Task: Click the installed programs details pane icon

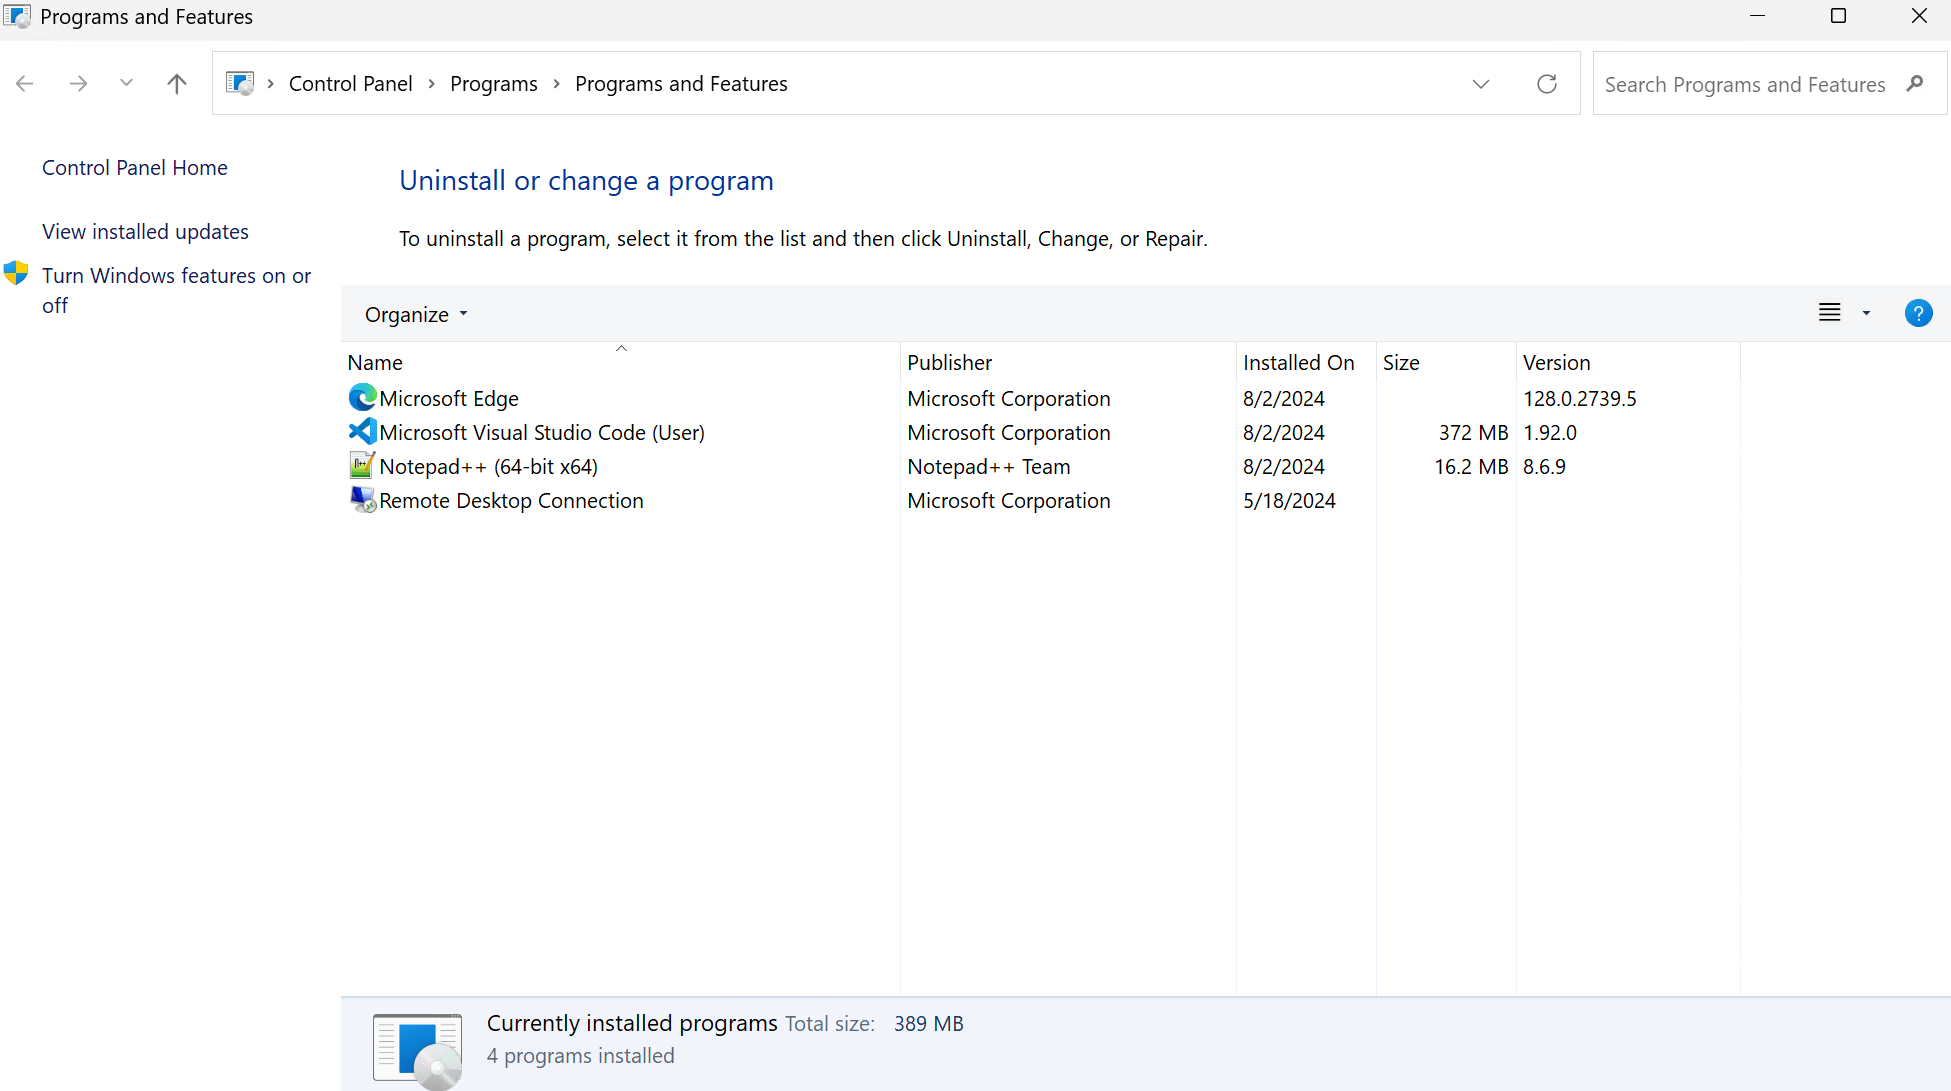Action: point(418,1050)
